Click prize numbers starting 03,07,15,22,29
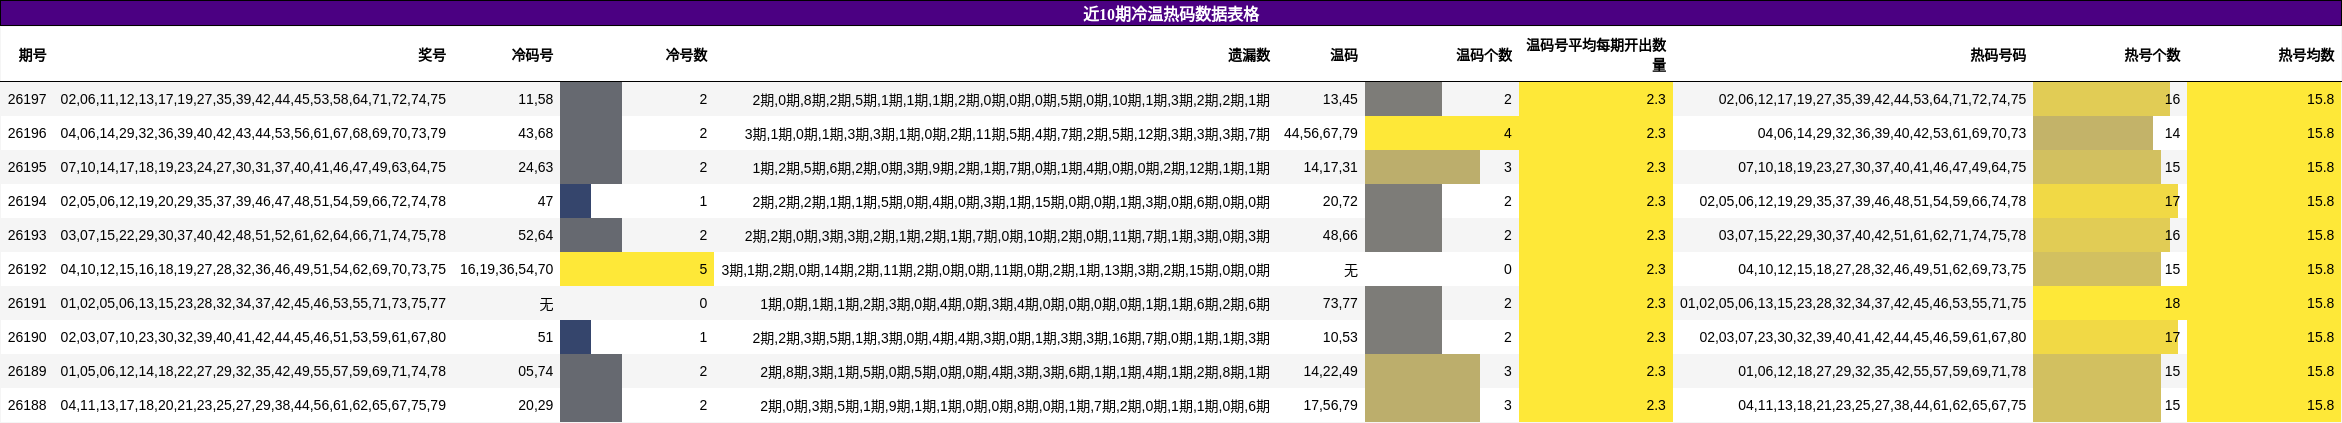 coord(253,235)
